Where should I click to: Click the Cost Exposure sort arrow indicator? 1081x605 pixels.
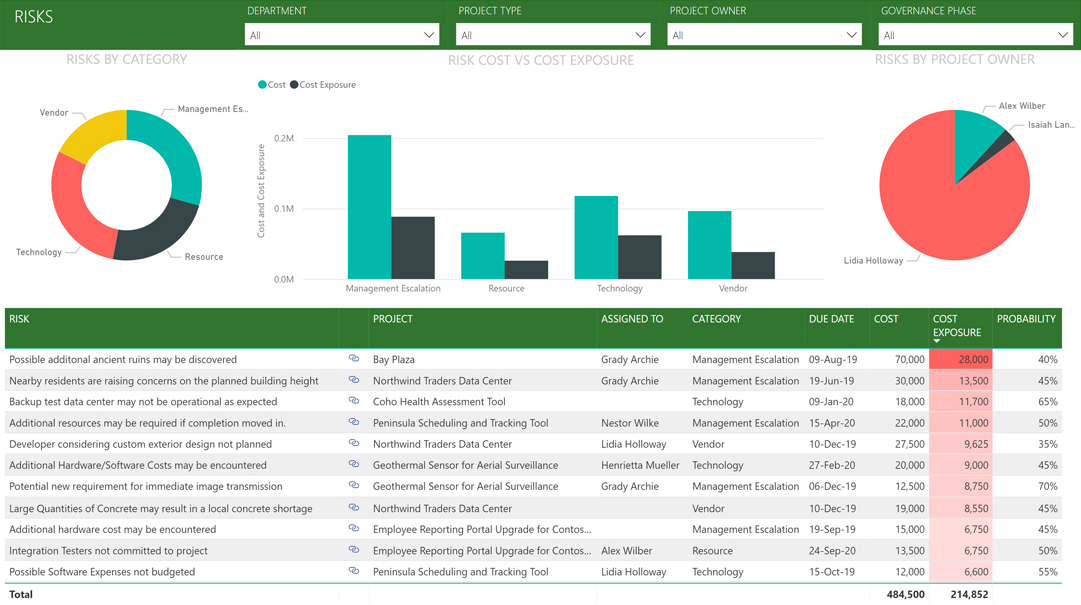937,341
